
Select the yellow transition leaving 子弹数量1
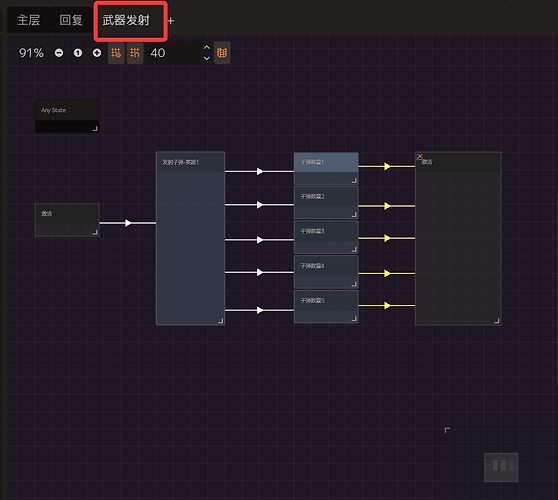tap(387, 166)
